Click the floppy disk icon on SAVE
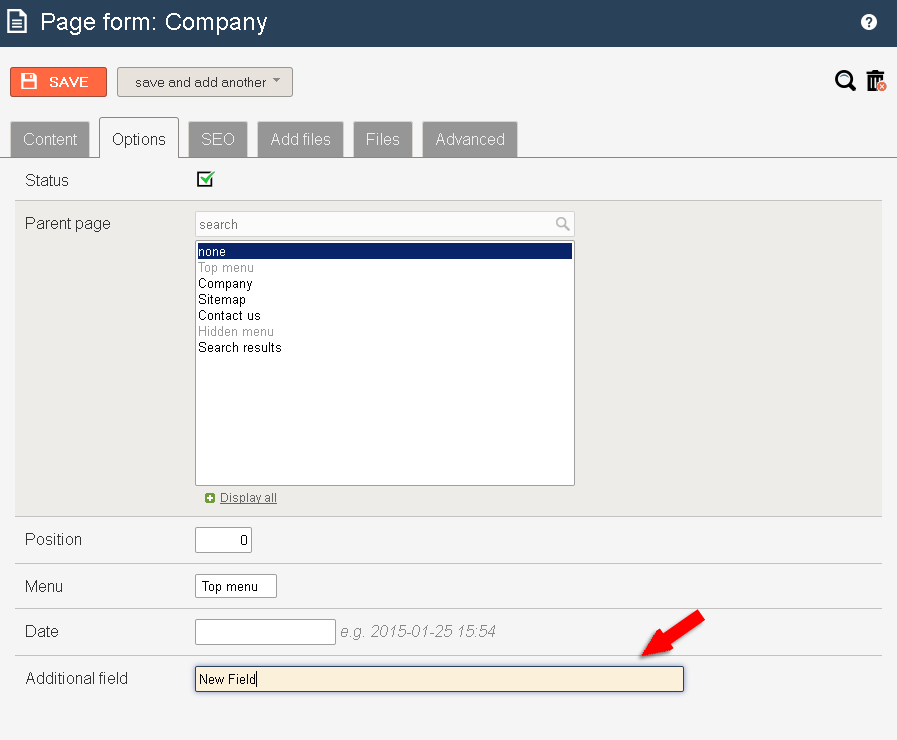This screenshot has width=897, height=740. coord(29,81)
